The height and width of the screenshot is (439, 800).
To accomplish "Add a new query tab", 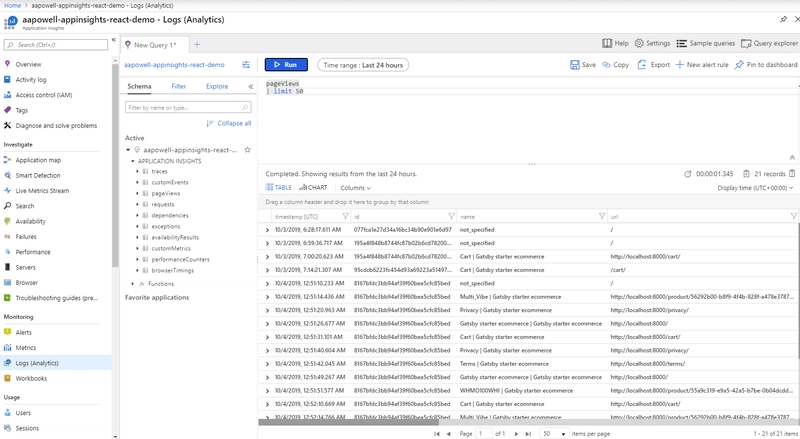I will [x=197, y=44].
